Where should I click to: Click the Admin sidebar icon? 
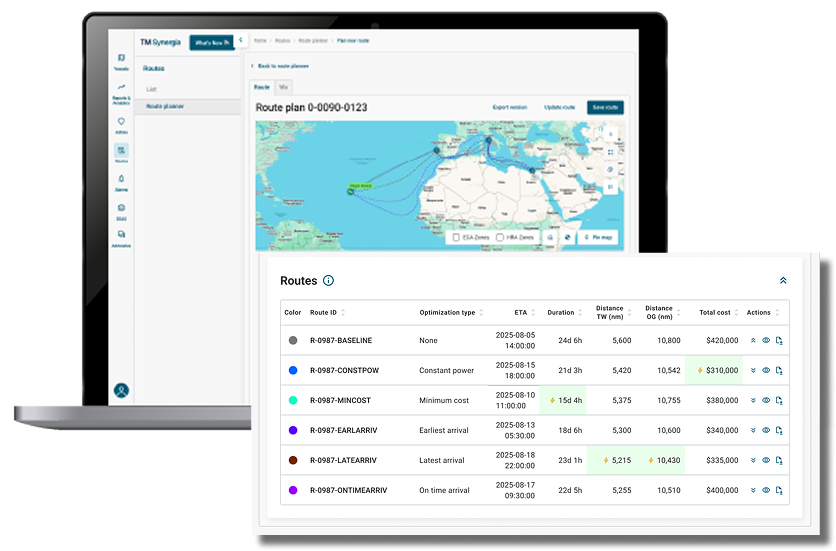[121, 124]
